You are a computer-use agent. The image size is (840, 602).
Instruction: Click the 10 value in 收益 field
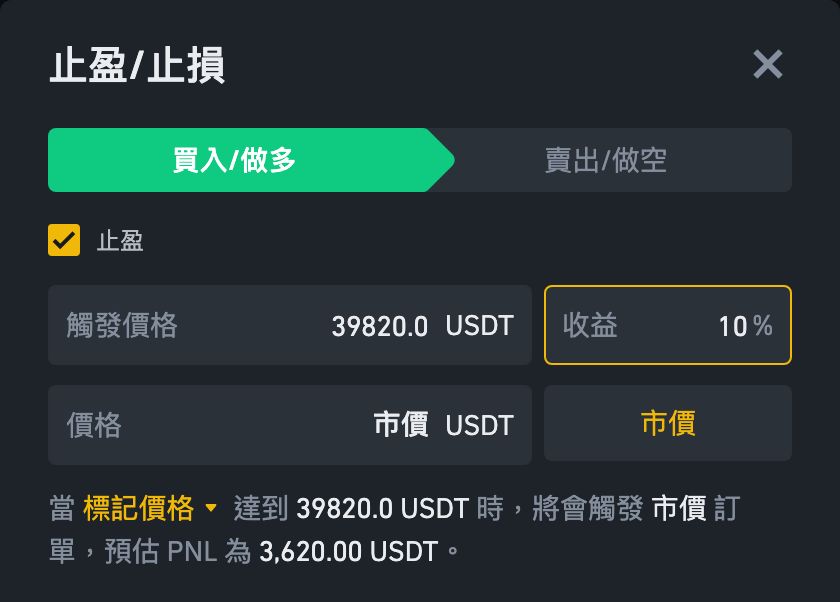(732, 326)
